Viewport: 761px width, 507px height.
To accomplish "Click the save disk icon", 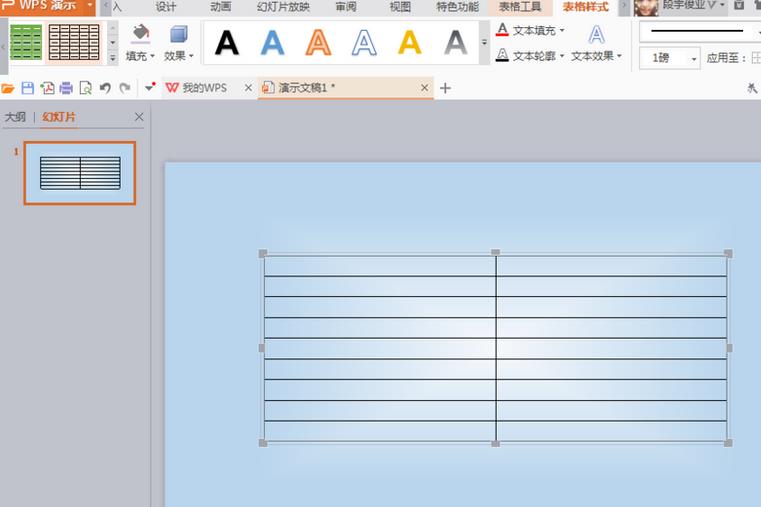I will pyautogui.click(x=28, y=88).
